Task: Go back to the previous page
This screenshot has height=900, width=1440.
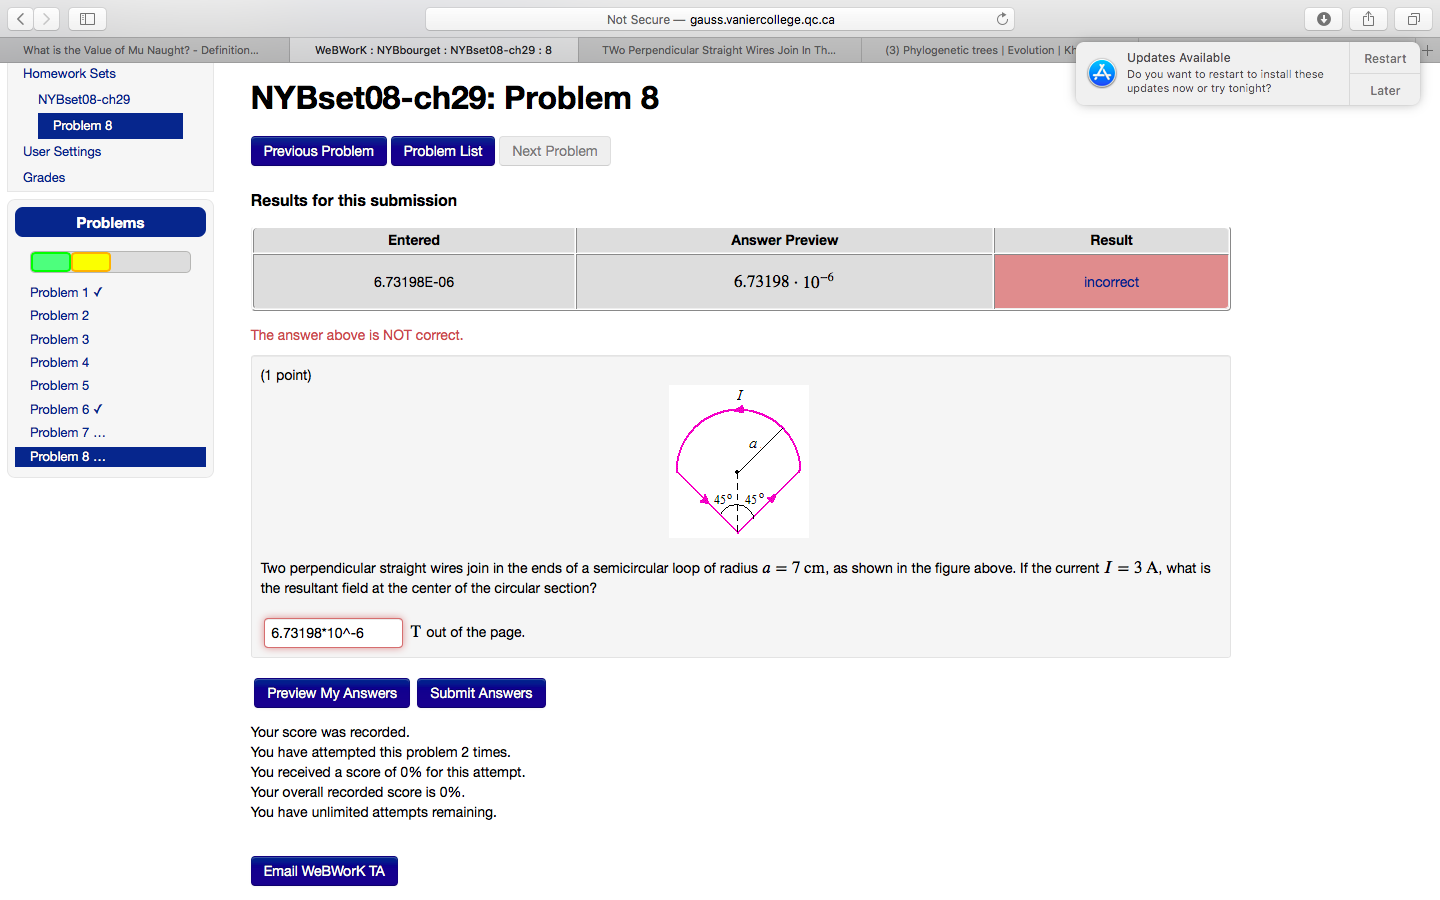Action: click(x=20, y=18)
